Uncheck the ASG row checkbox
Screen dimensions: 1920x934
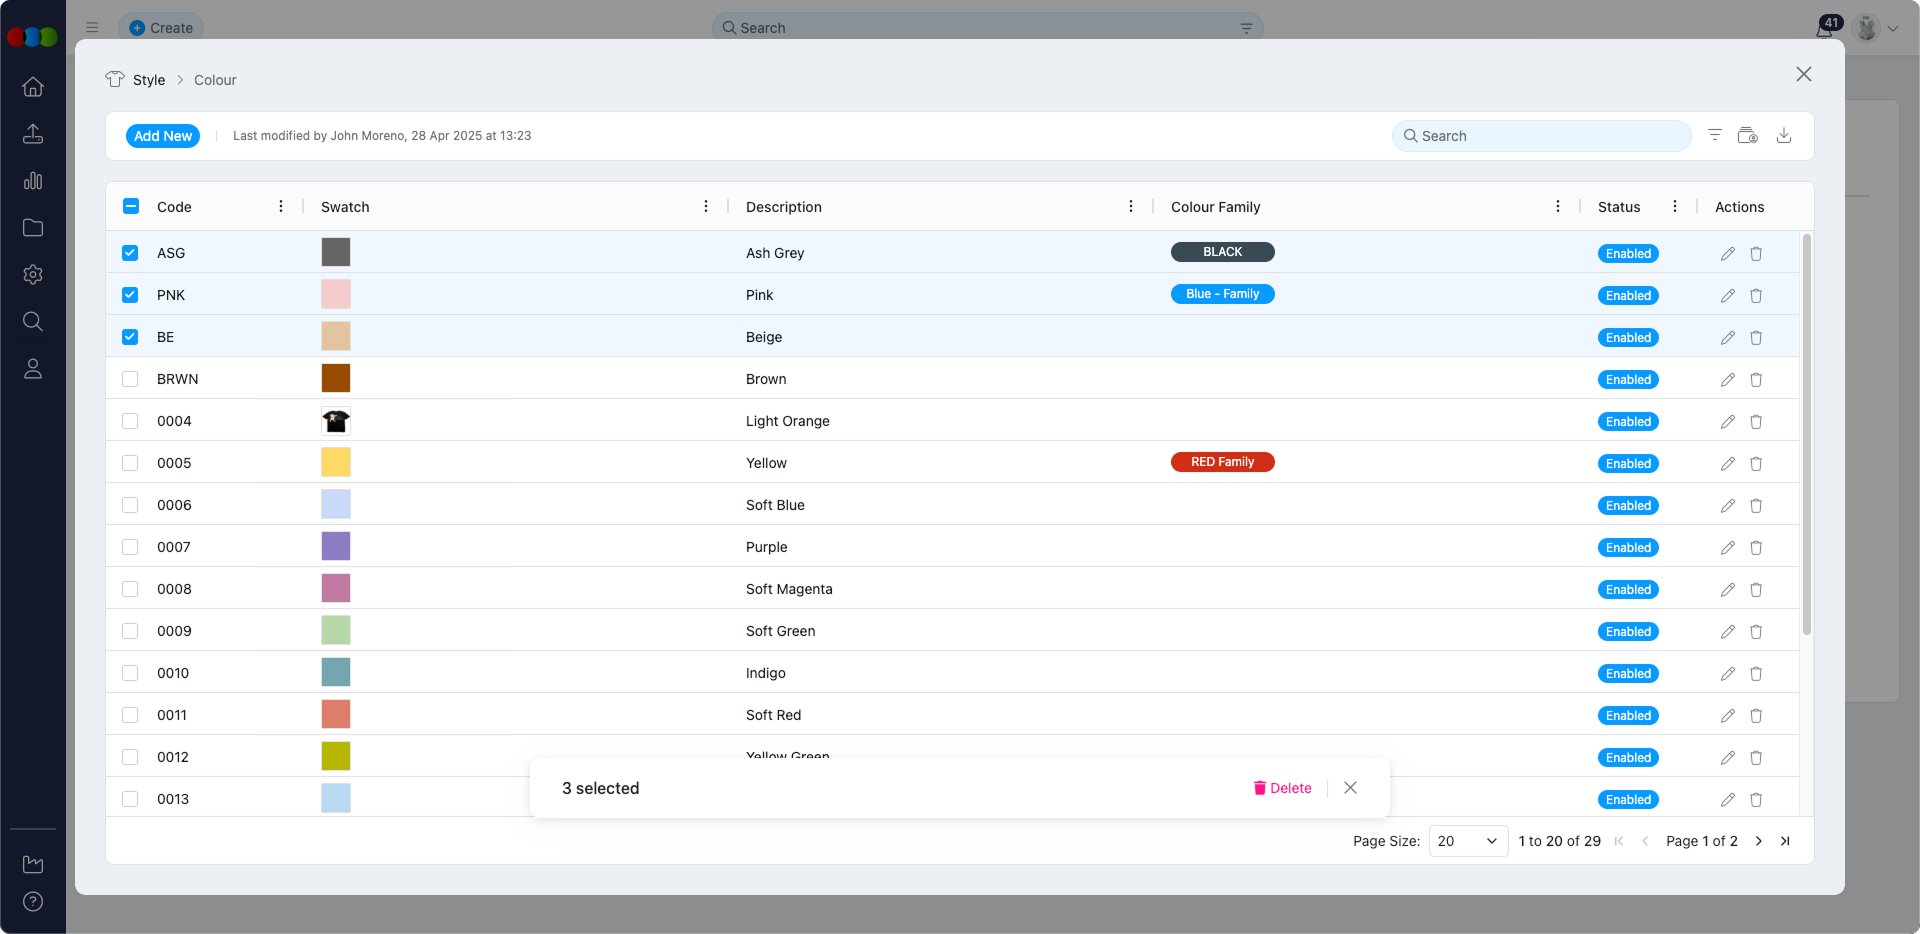point(130,253)
